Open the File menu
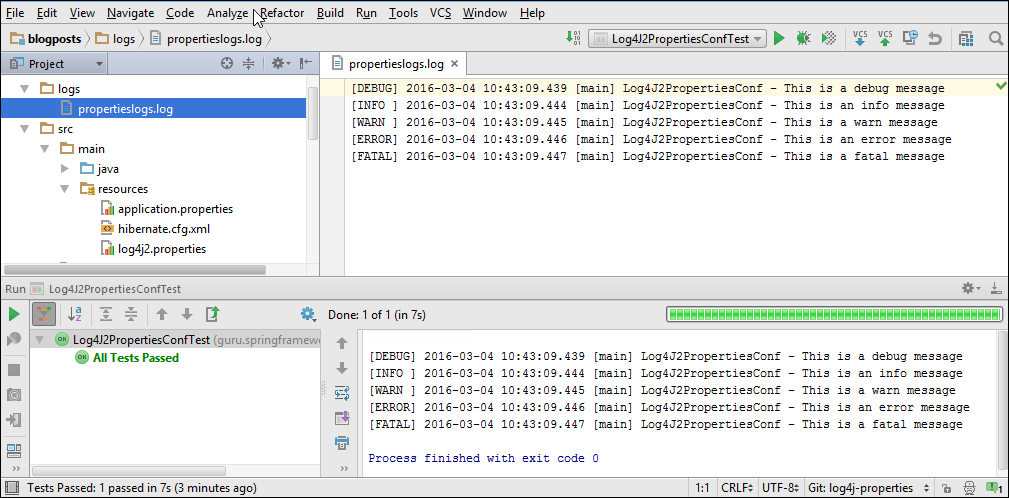Image resolution: width=1009 pixels, height=498 pixels. click(15, 13)
